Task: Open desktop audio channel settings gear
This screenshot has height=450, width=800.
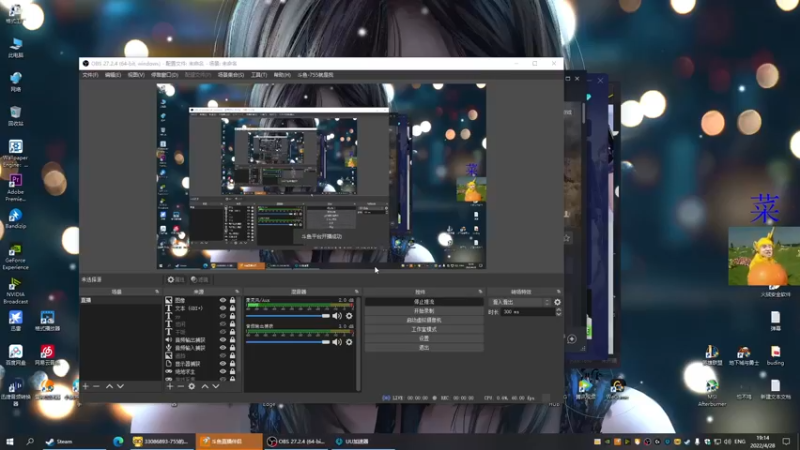Action: 349,342
